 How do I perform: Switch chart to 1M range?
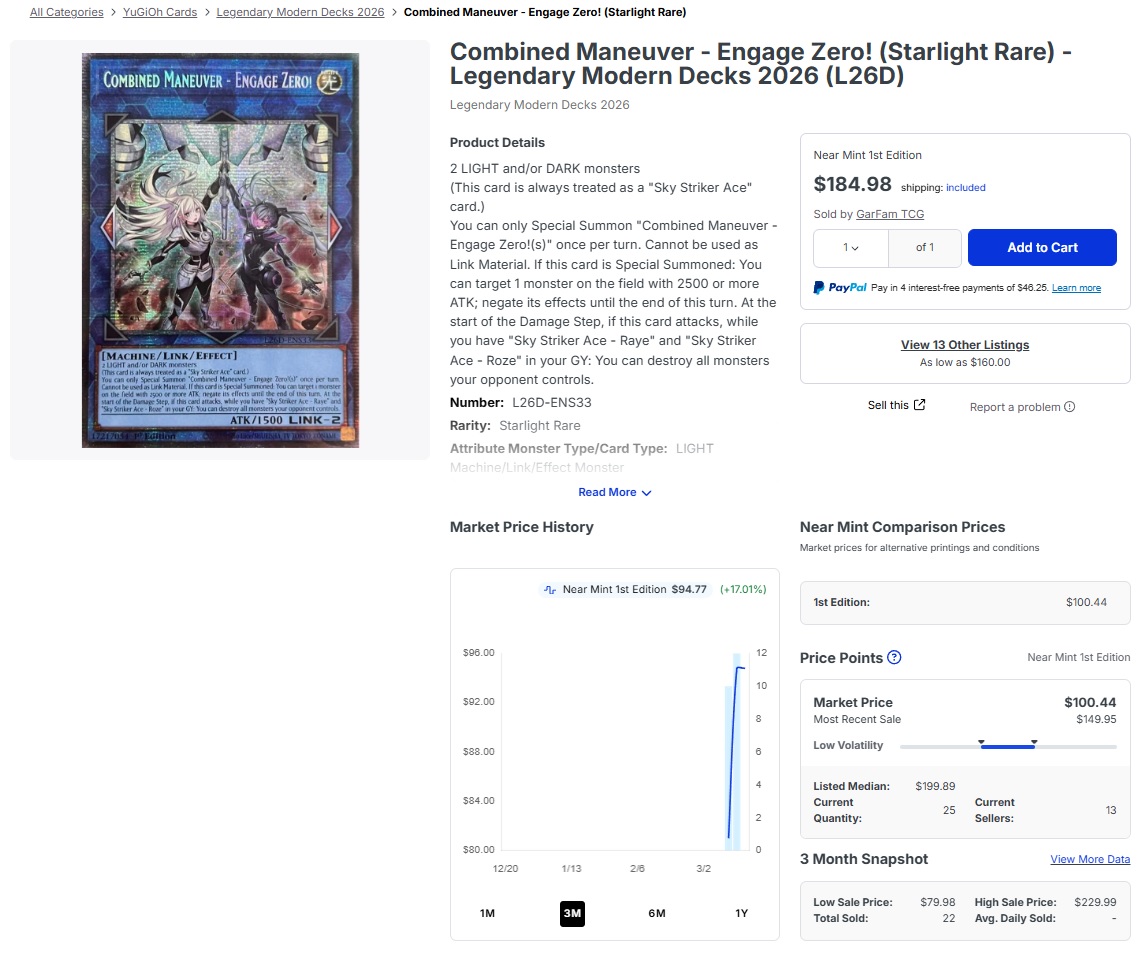point(488,913)
